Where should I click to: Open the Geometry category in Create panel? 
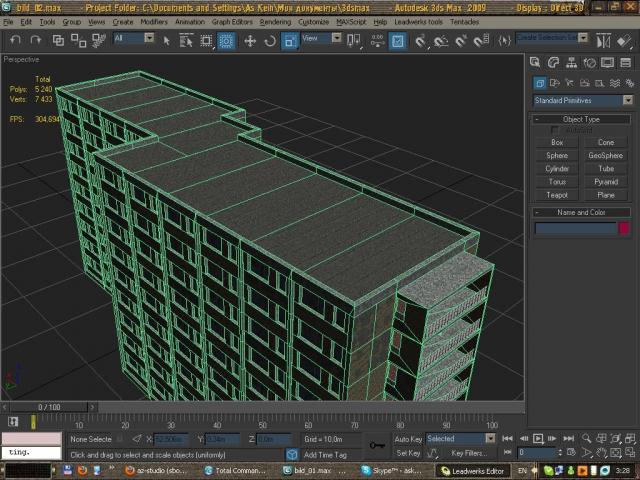[540, 84]
